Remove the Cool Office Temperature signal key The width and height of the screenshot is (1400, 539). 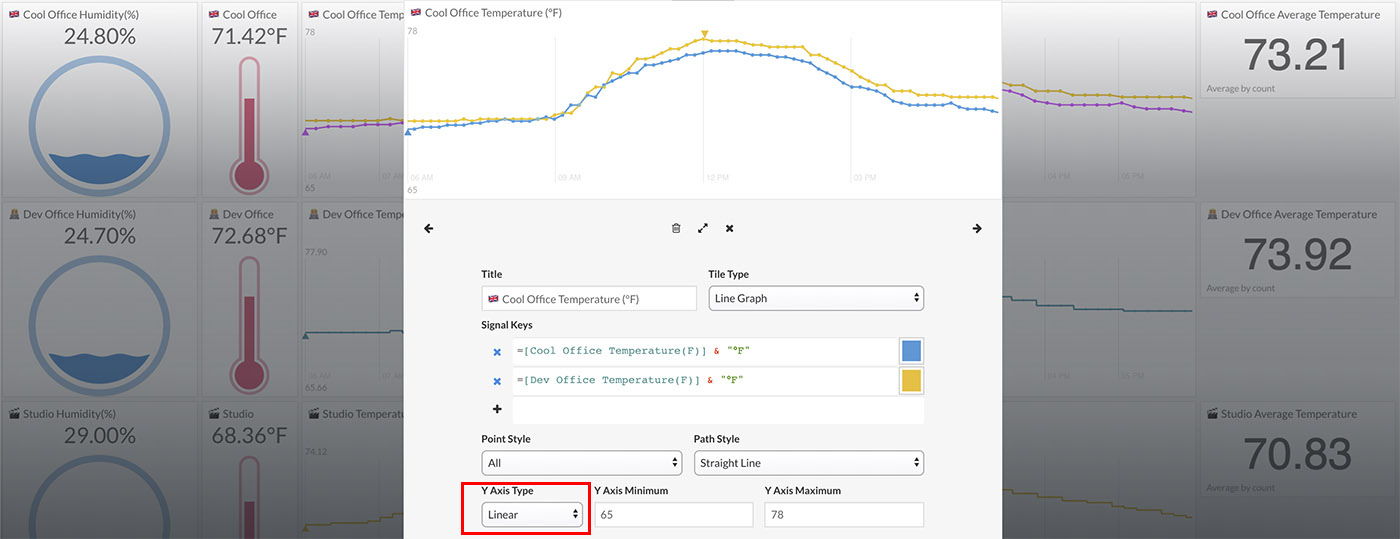[x=497, y=352]
